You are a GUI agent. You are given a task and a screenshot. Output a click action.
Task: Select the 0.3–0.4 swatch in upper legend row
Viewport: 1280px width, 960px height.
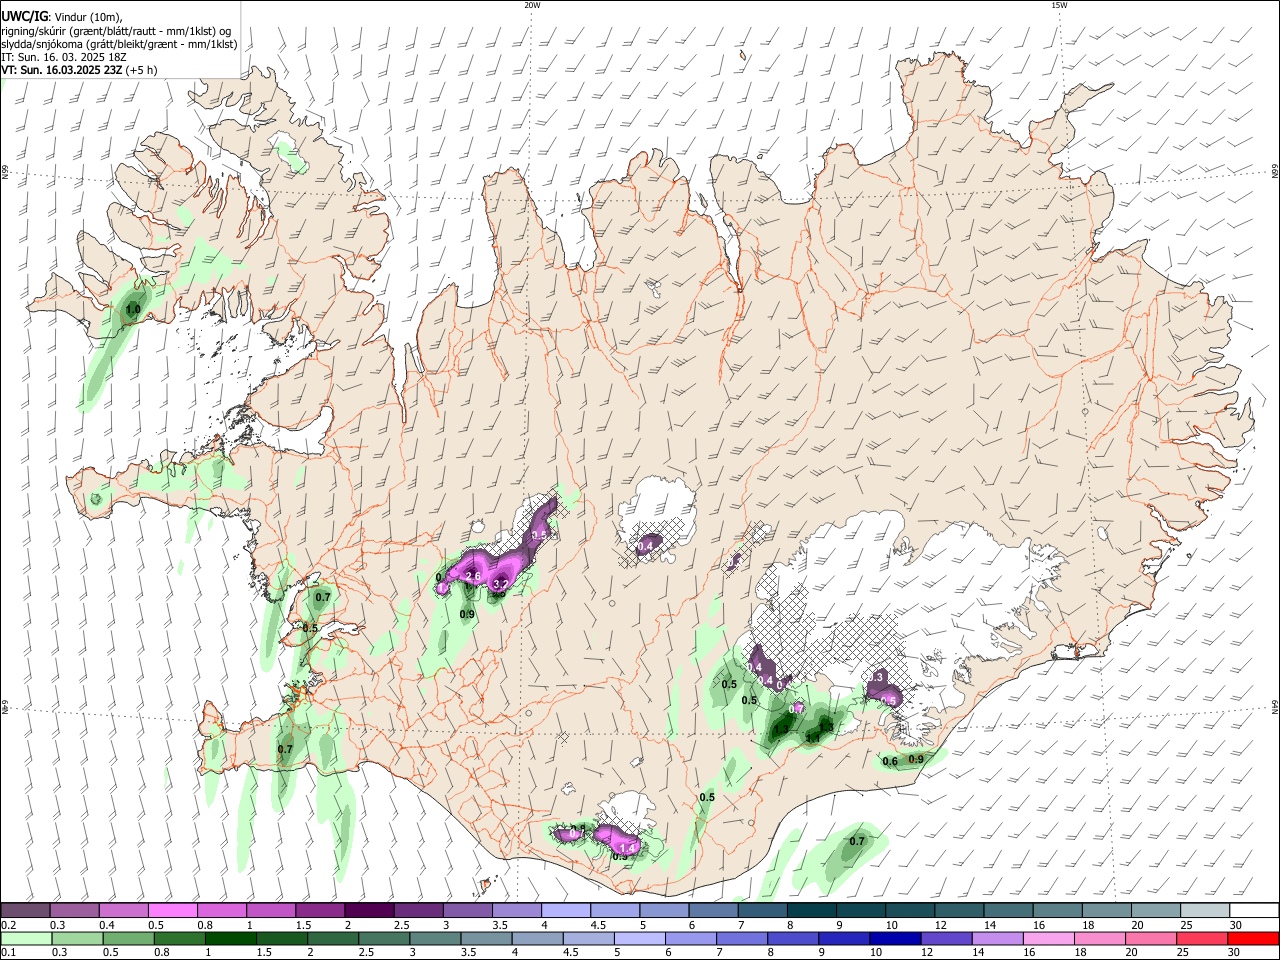74,910
